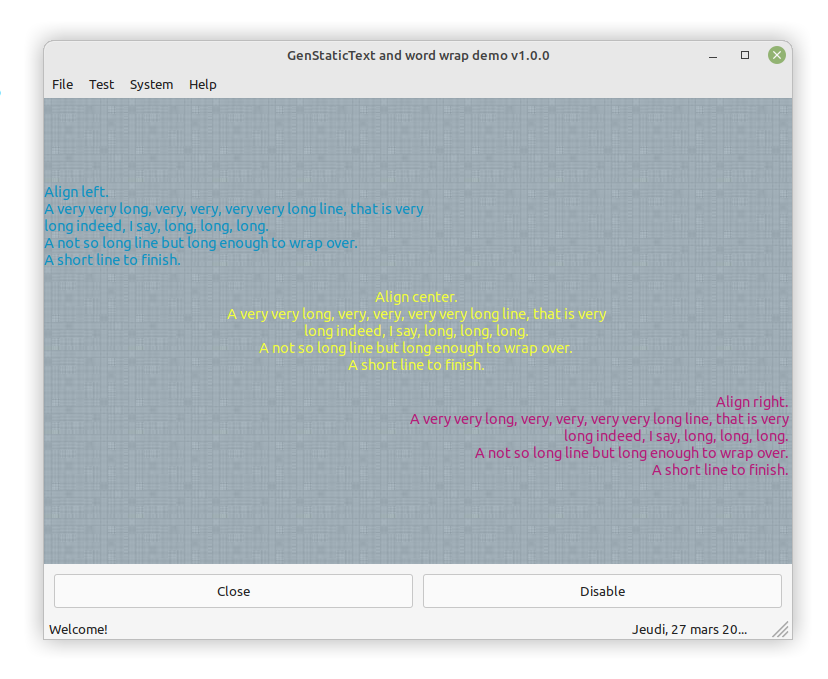Open the File menu
This screenshot has width=828, height=679.
pyautogui.click(x=62, y=85)
